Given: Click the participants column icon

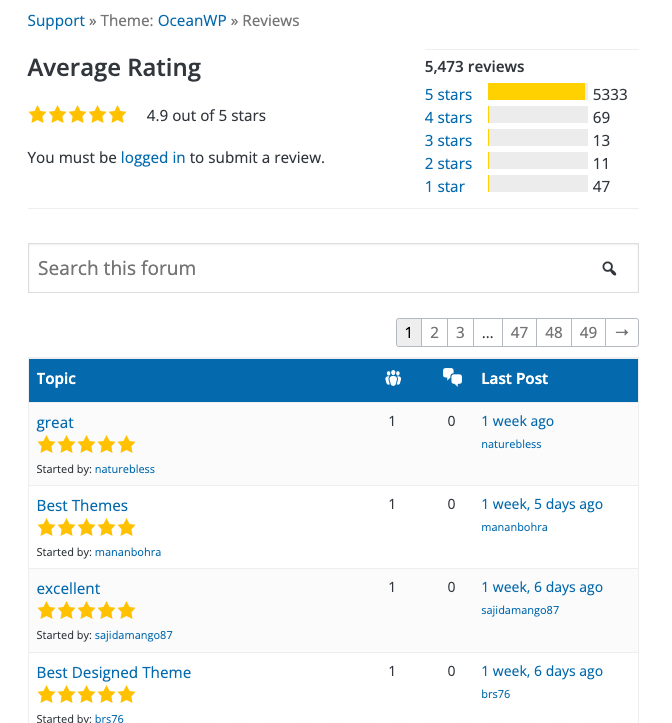Looking at the screenshot, I should [x=393, y=378].
